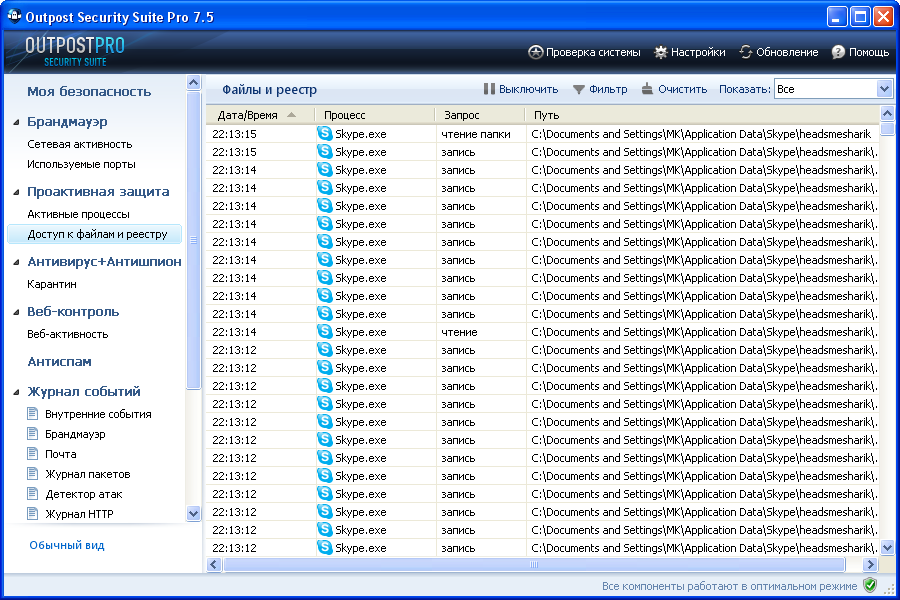Click the document icon beside Брандмауэр log
Viewport: 900px width, 600px height.
pos(33,433)
